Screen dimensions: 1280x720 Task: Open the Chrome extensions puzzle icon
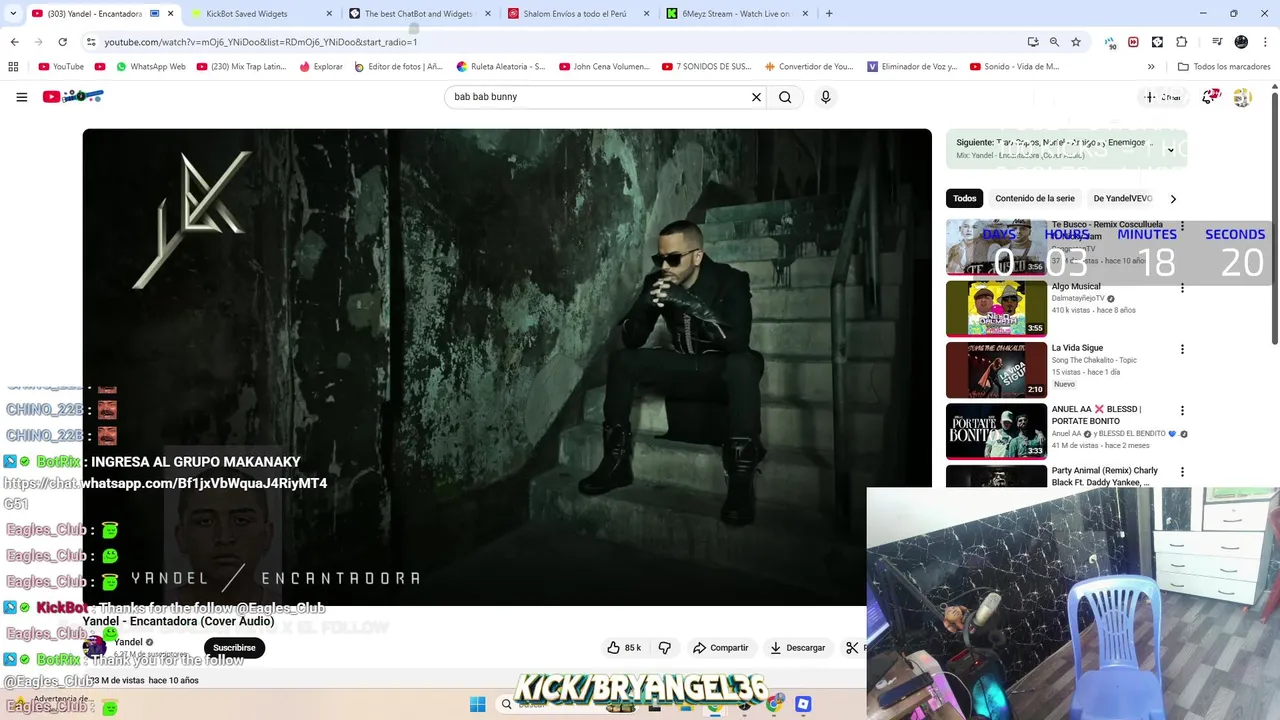coord(1181,42)
